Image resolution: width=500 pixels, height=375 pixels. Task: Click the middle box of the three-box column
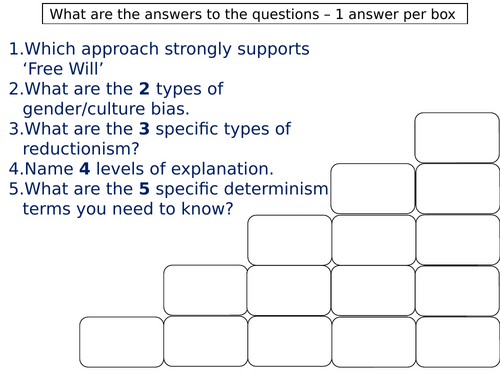pyautogui.click(x=289, y=290)
